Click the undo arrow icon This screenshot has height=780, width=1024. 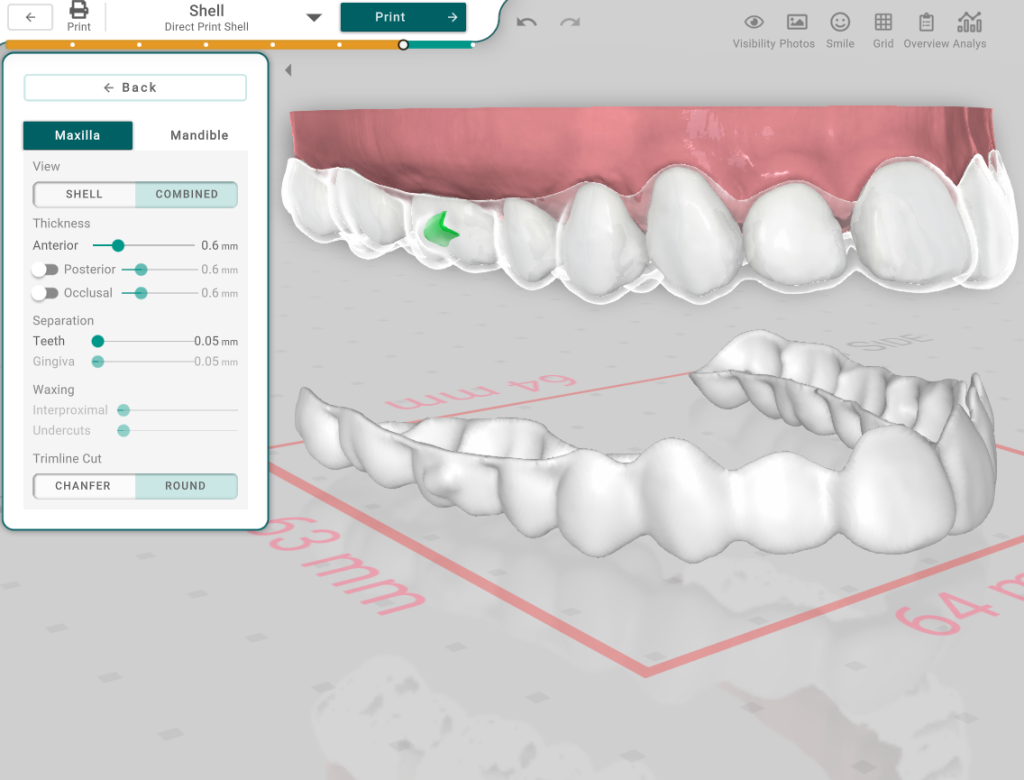pyautogui.click(x=527, y=22)
